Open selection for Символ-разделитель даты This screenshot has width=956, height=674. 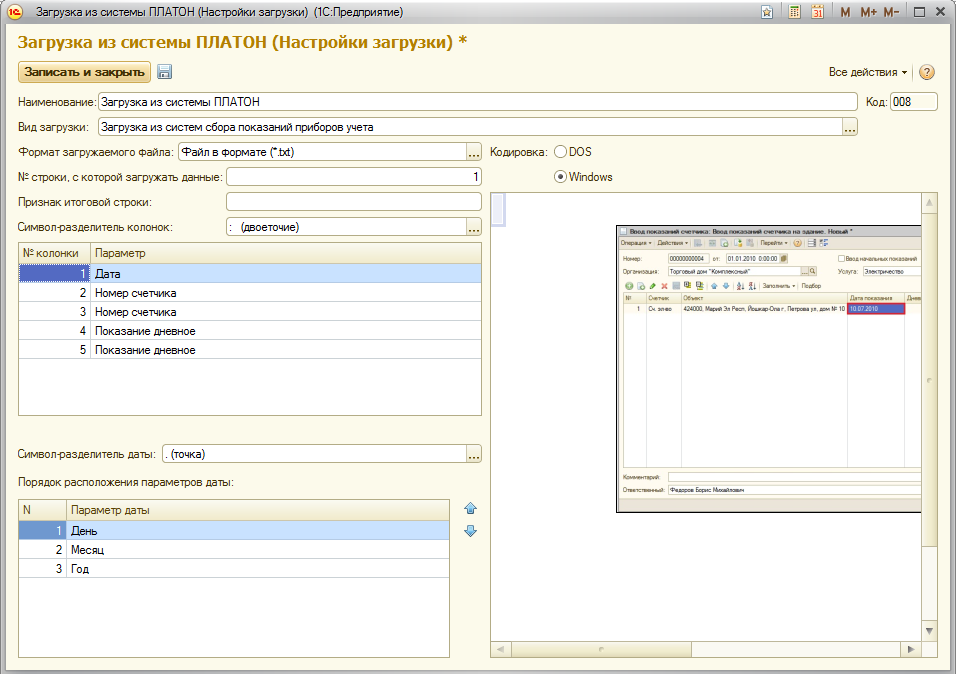click(474, 454)
